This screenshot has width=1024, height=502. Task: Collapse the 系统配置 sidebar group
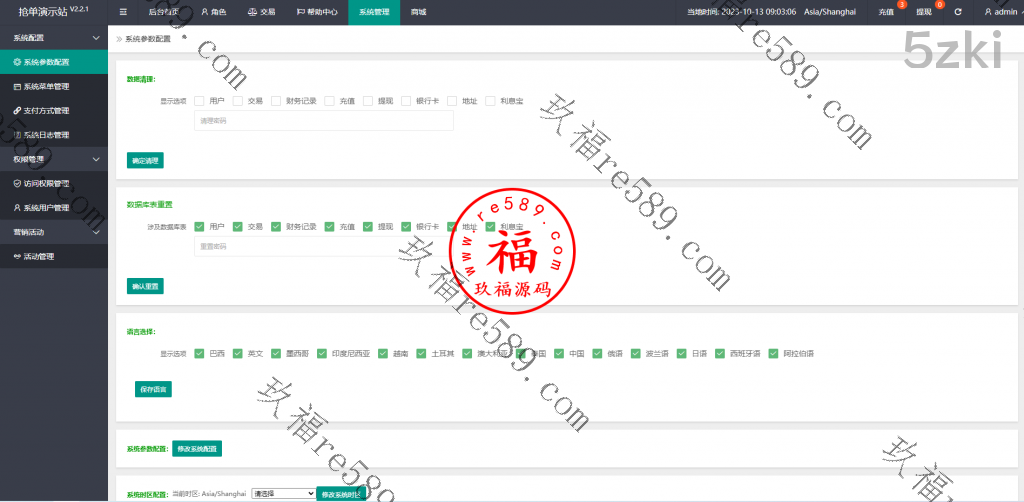[x=95, y=37]
